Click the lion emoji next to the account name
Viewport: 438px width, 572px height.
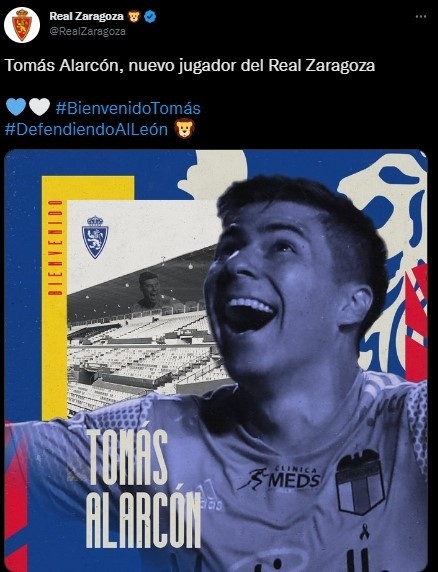[x=134, y=16]
